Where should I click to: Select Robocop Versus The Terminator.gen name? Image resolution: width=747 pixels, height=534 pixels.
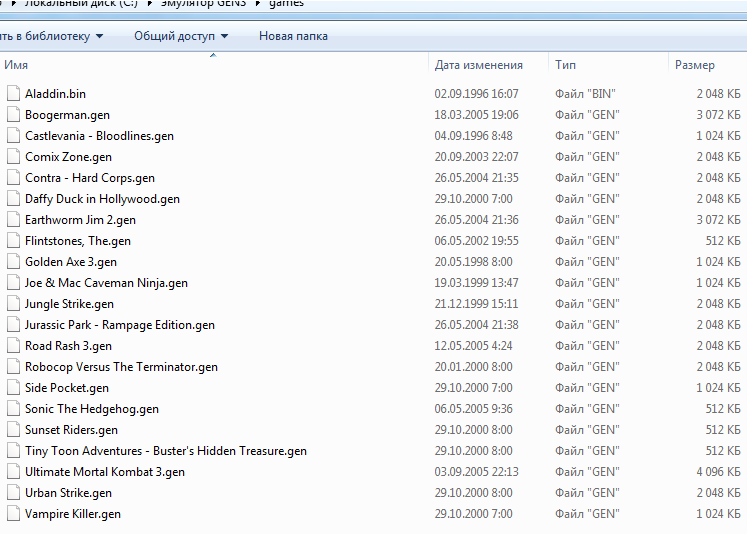click(121, 367)
